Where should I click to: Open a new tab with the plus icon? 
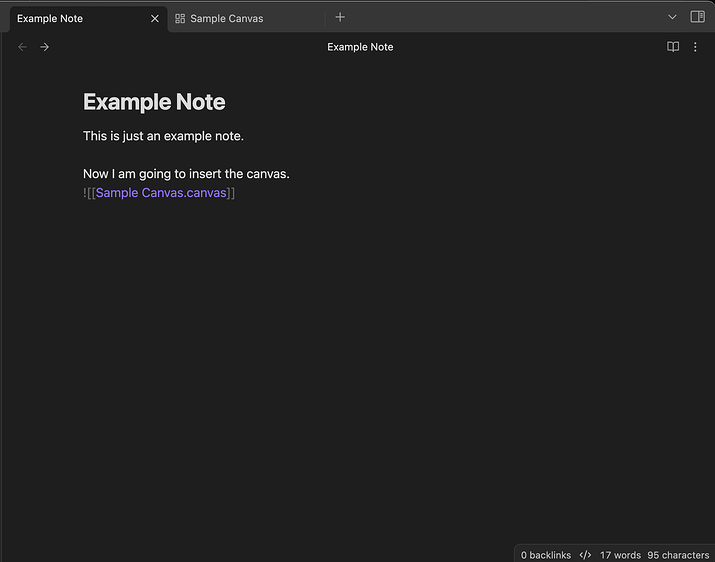point(340,17)
